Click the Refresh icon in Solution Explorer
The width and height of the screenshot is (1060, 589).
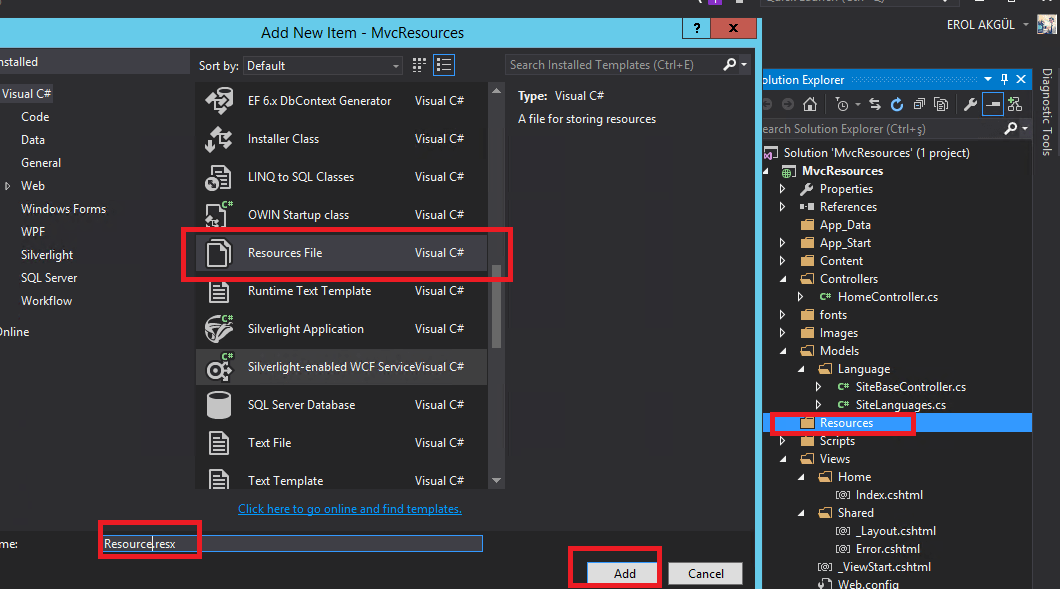point(897,104)
